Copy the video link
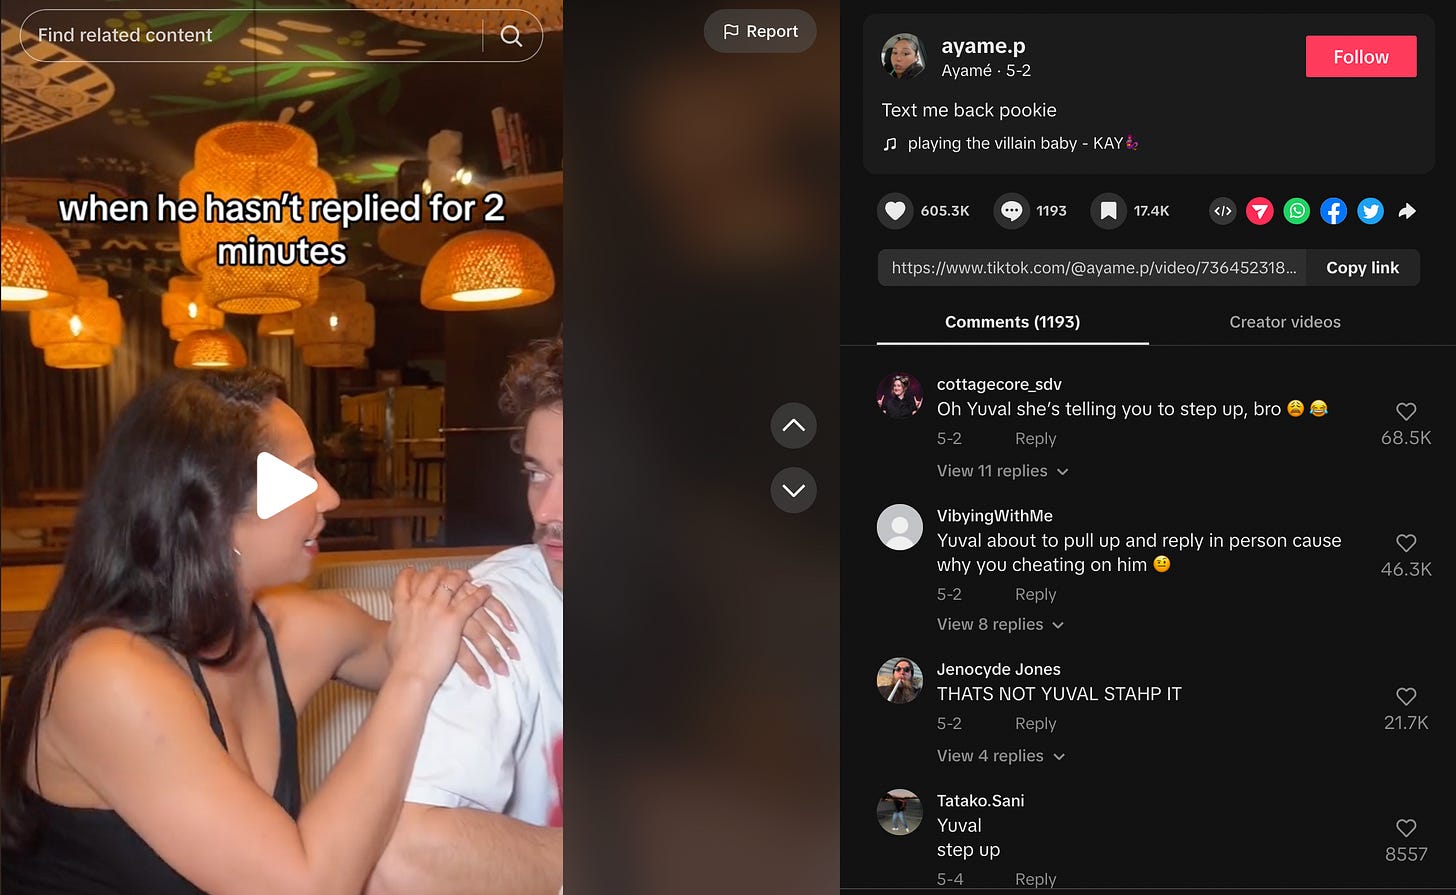 coord(1362,268)
